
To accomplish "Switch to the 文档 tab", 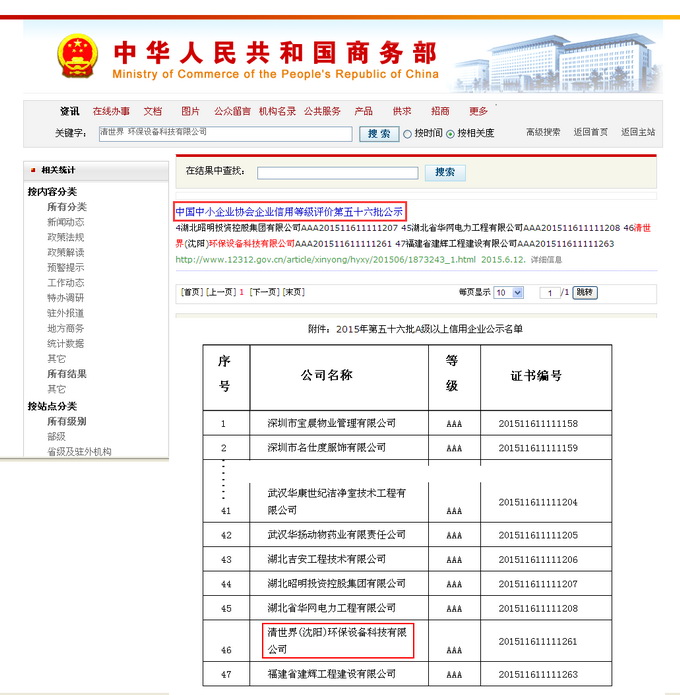I will 152,111.
